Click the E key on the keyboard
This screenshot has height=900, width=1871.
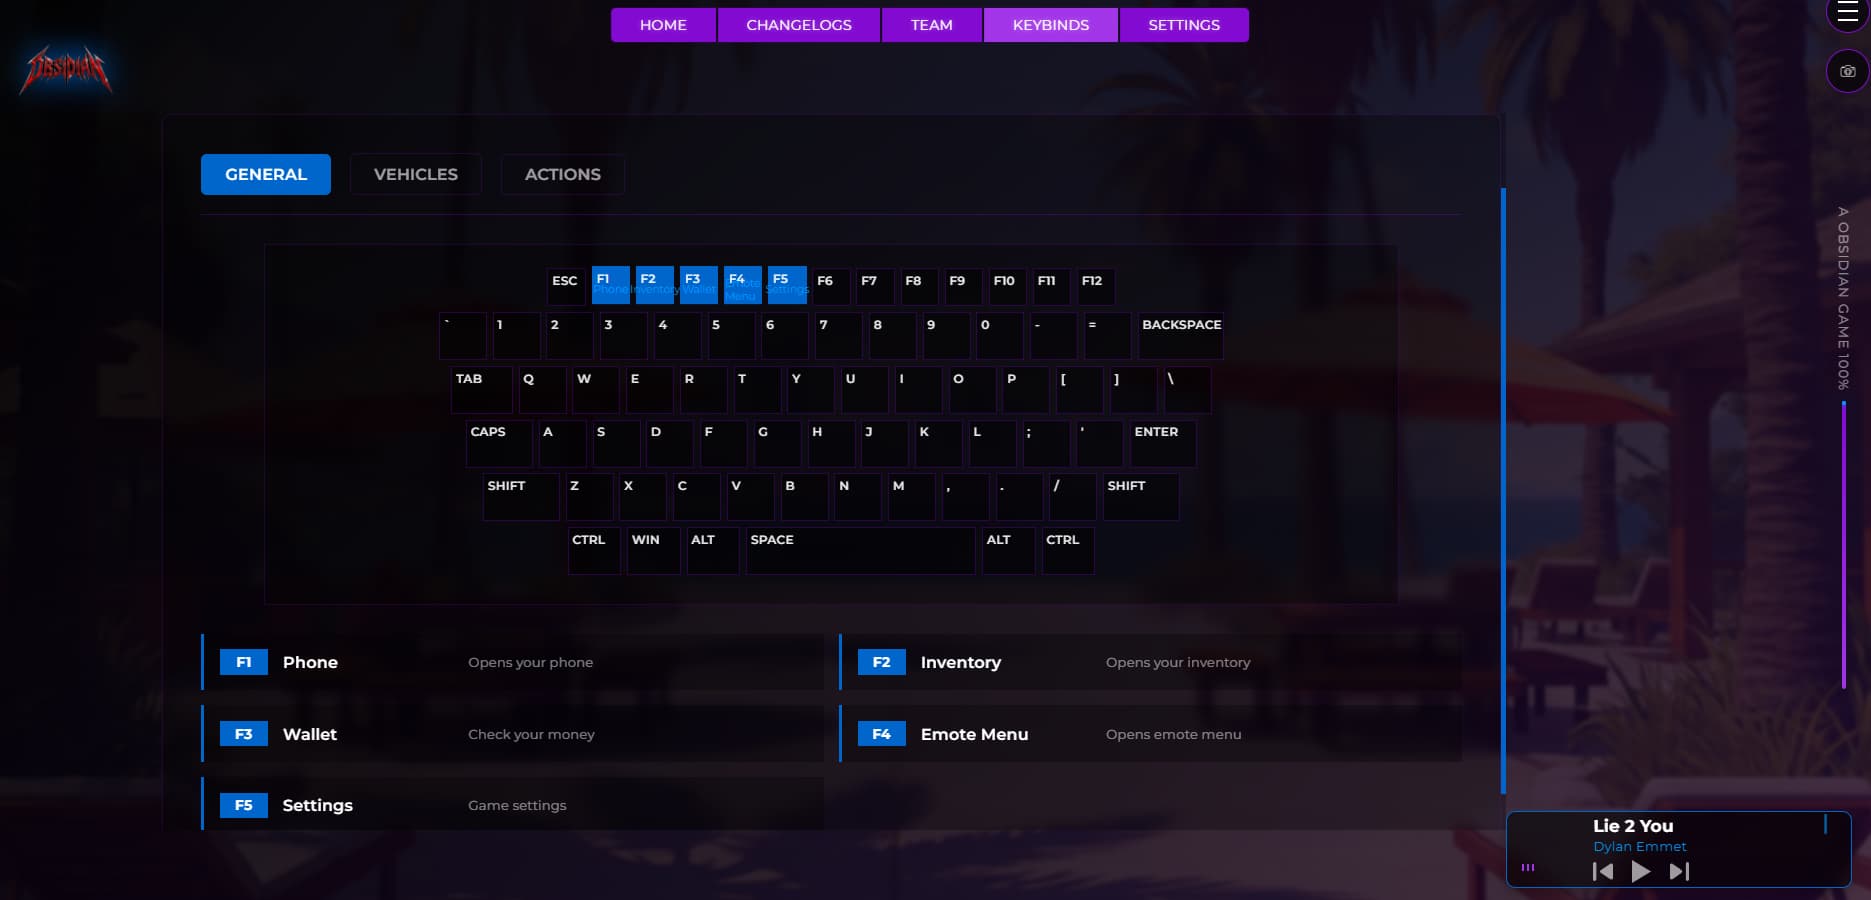pos(649,389)
